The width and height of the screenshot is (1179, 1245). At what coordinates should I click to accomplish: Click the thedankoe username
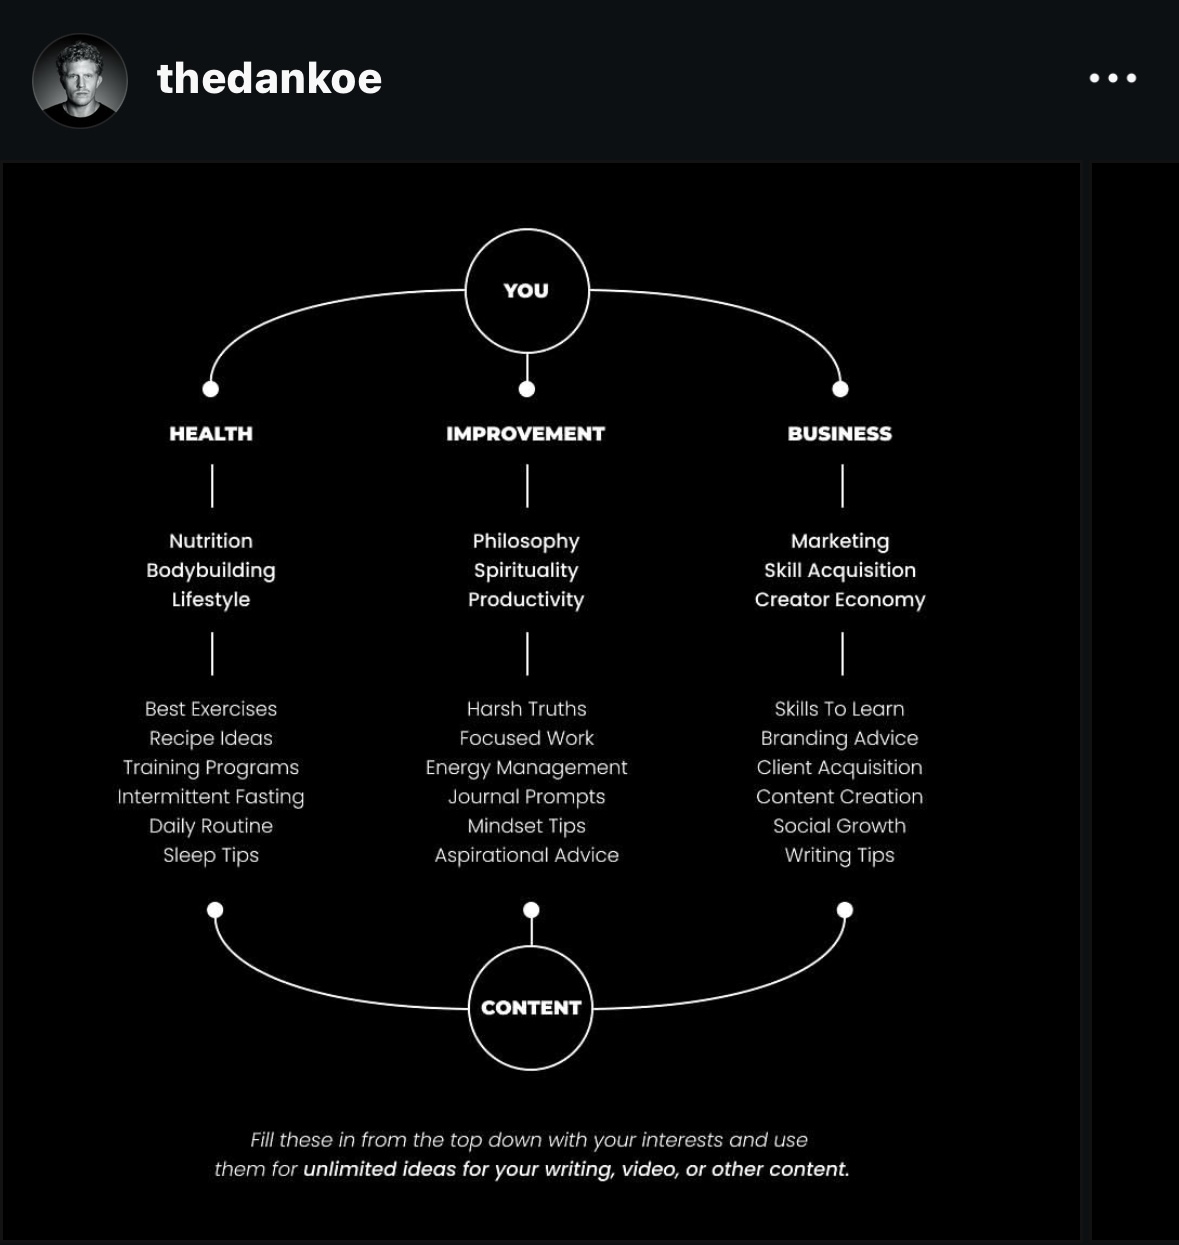[x=269, y=78]
